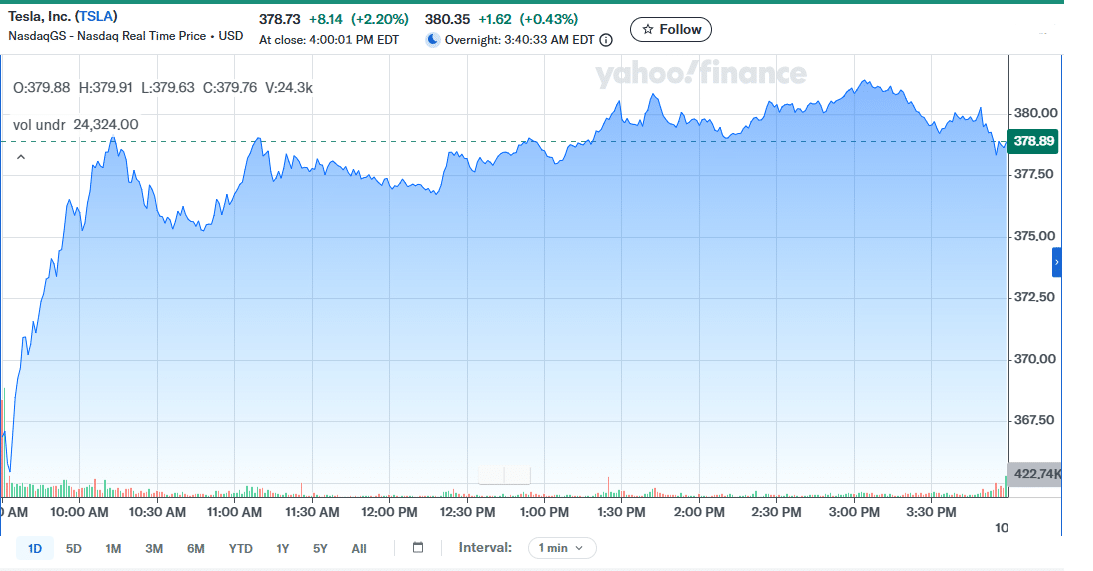This screenshot has height=571, width=1093.
Task: Click the overnight moon icon
Action: 432,40
